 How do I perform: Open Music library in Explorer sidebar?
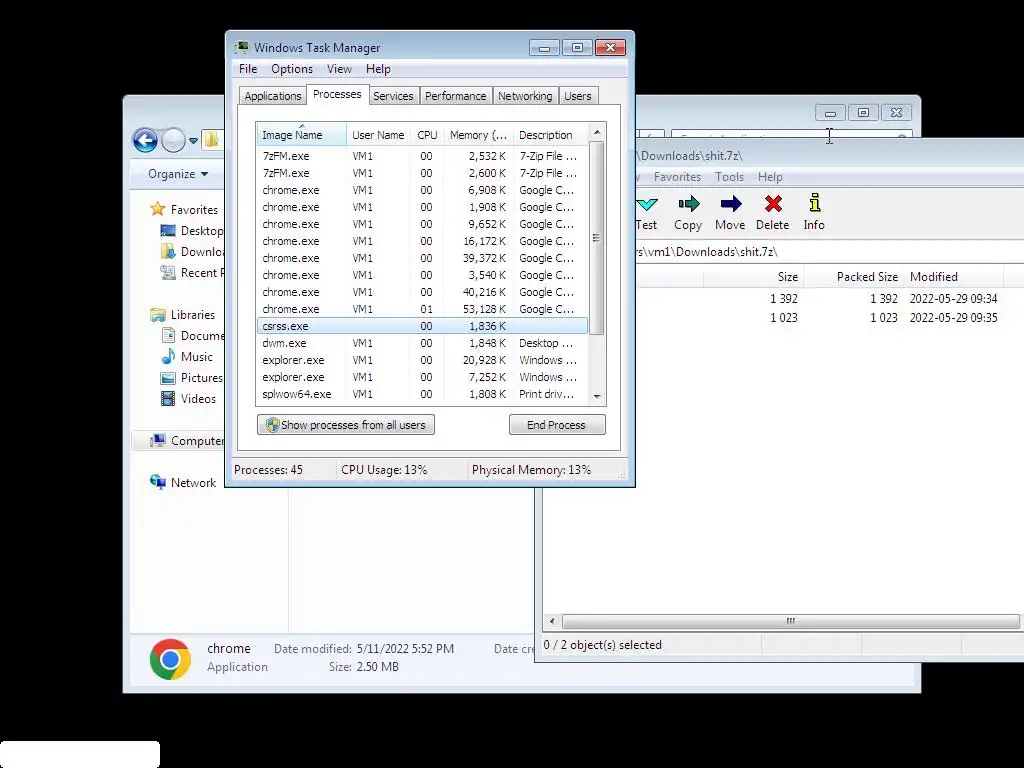point(187,357)
